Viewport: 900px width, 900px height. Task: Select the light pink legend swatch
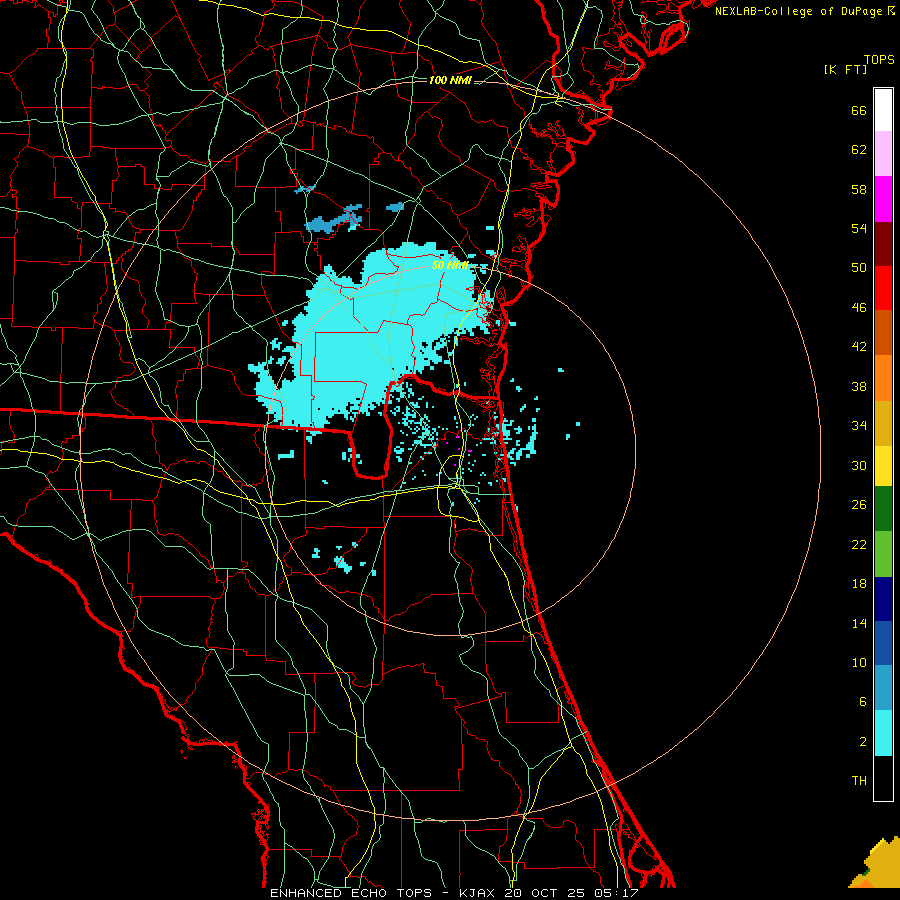(883, 154)
